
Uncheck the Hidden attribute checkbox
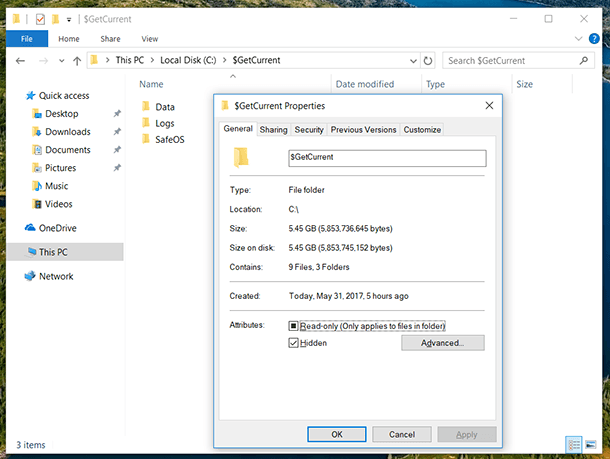[x=293, y=343]
